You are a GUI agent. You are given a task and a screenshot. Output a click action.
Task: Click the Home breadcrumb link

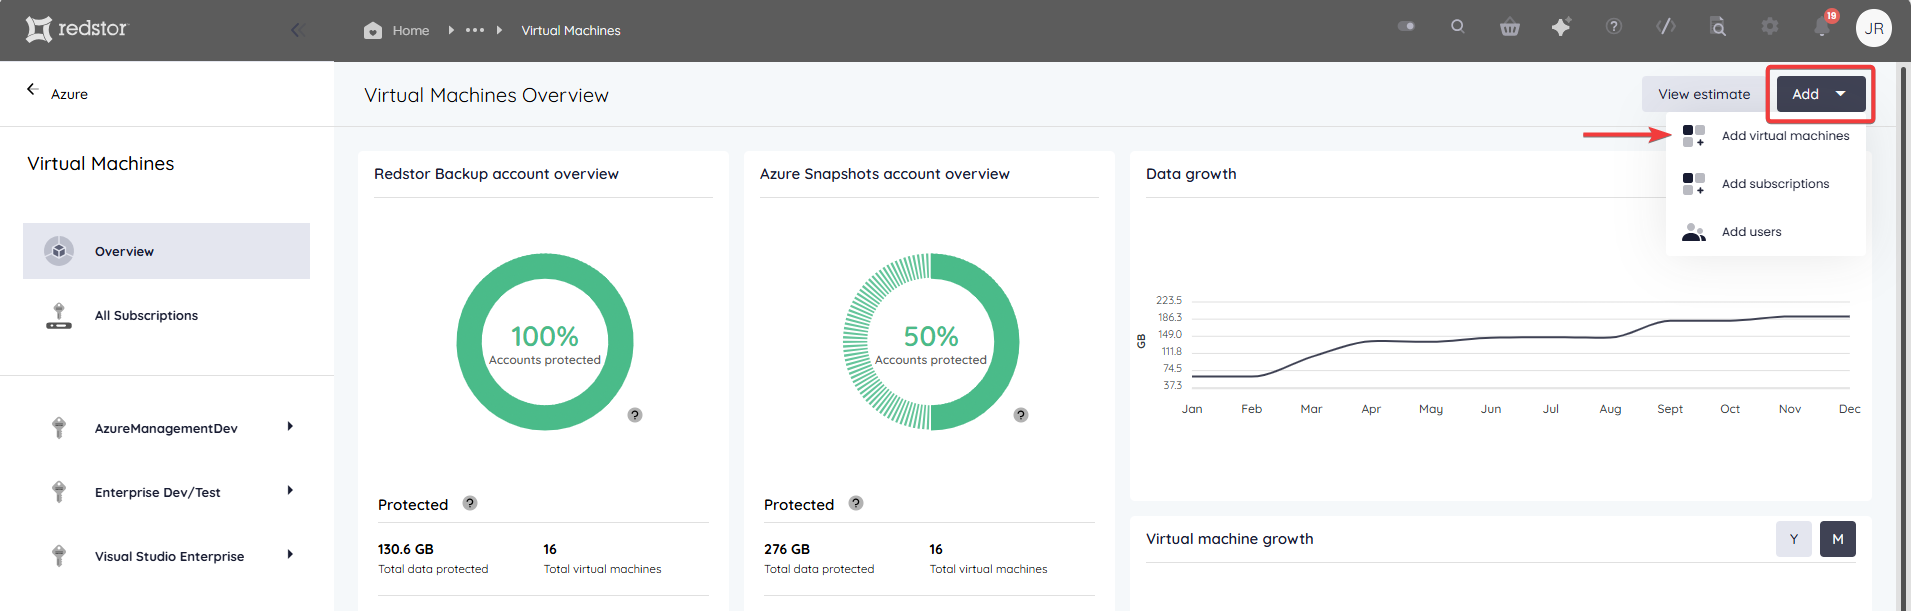(x=411, y=31)
